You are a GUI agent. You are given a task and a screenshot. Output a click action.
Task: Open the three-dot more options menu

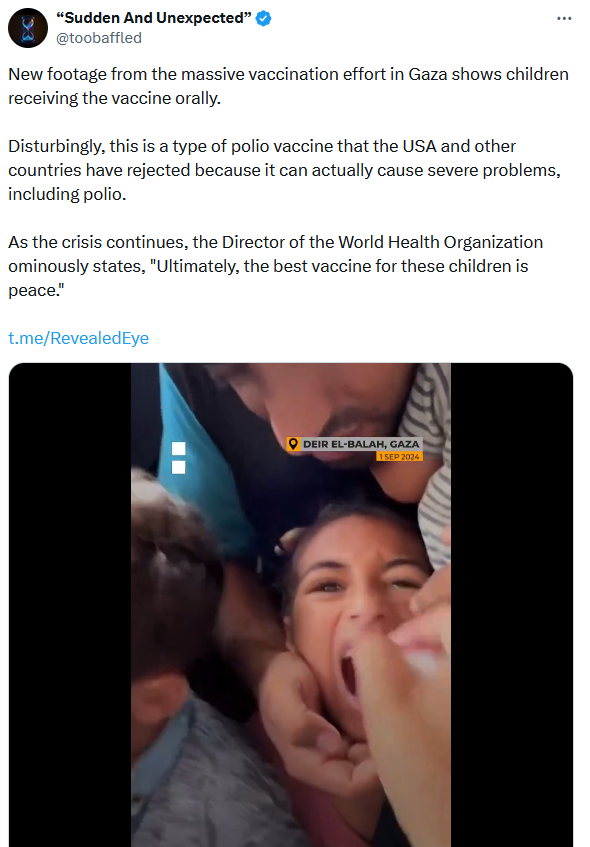click(x=564, y=18)
